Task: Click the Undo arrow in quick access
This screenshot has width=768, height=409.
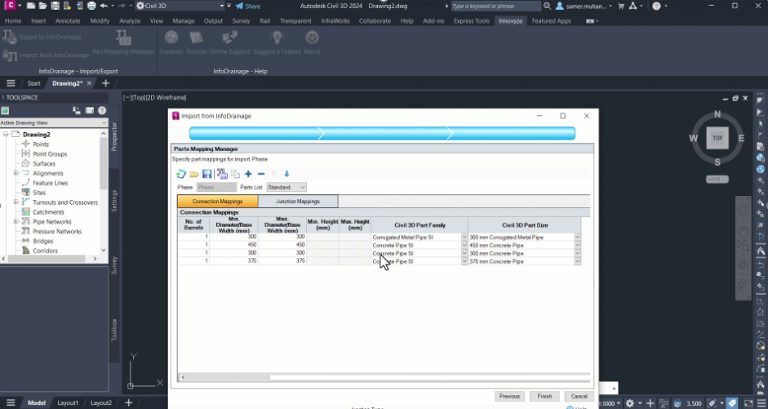Action: click(104, 6)
